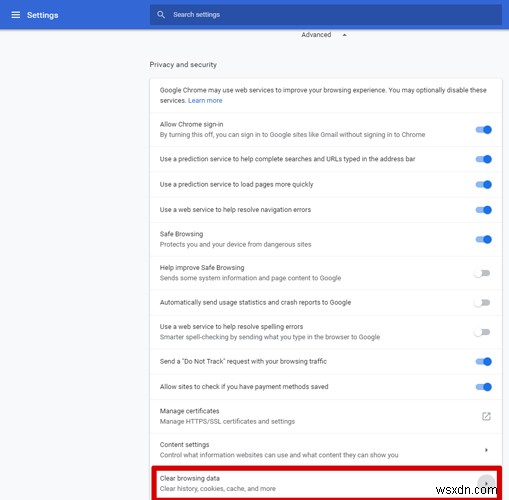Disable Safe Browsing switch
The image size is (509, 500).
(483, 239)
